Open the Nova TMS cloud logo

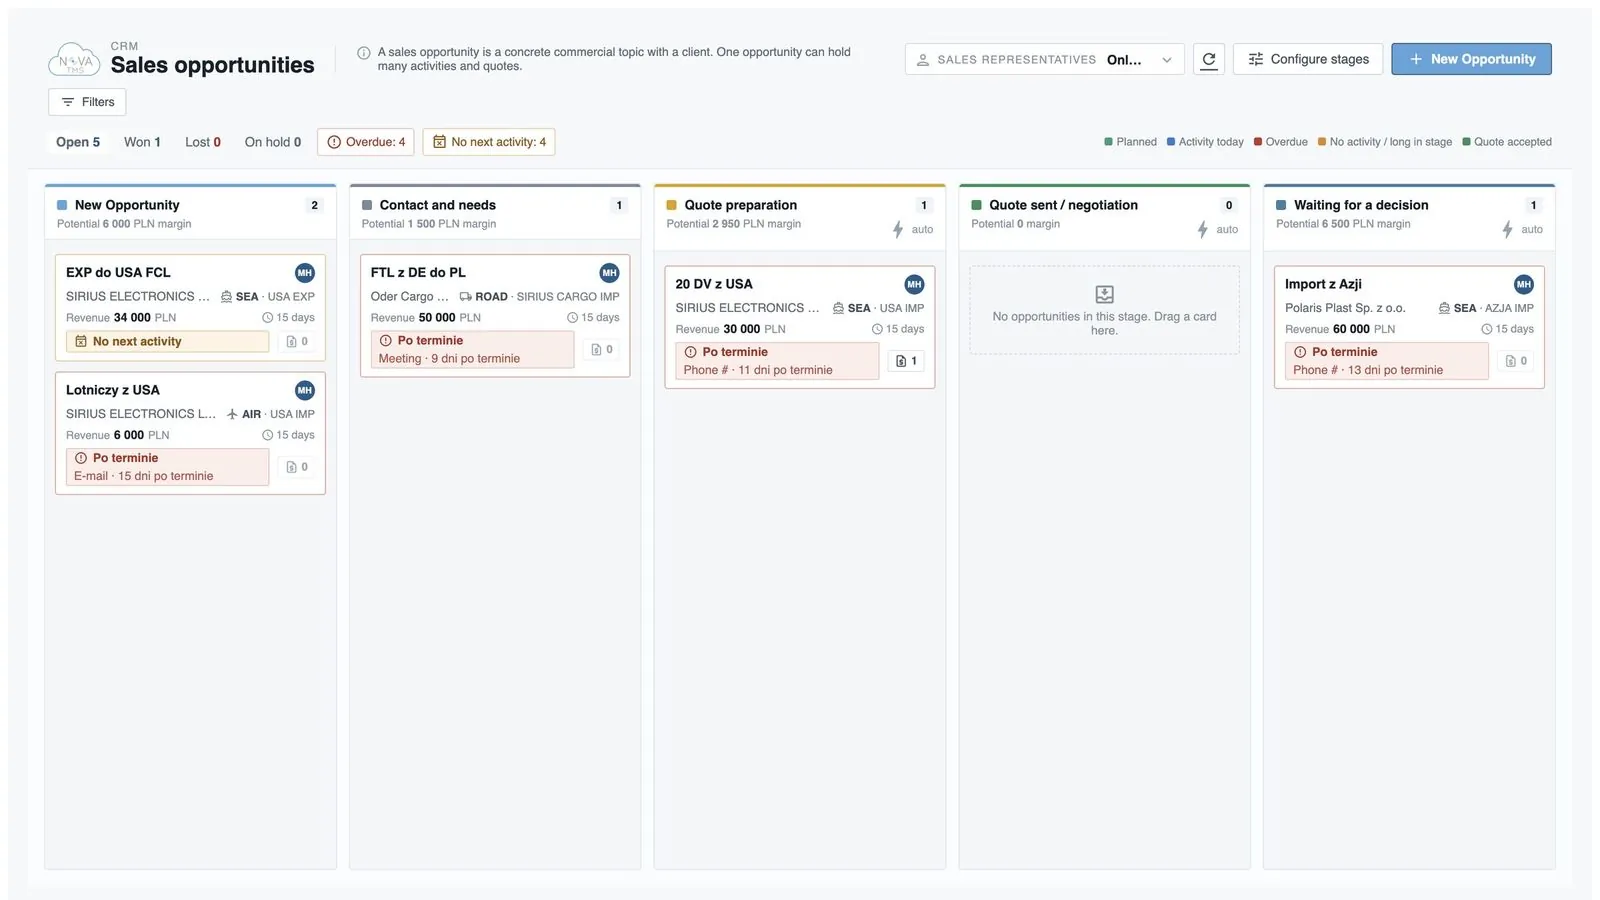74,60
